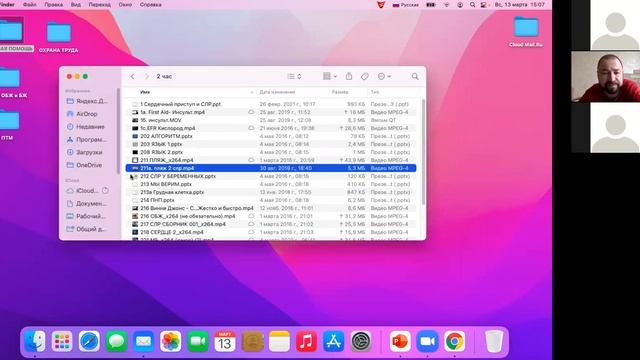Click the Finder Share toolbar icon

[x=349, y=76]
